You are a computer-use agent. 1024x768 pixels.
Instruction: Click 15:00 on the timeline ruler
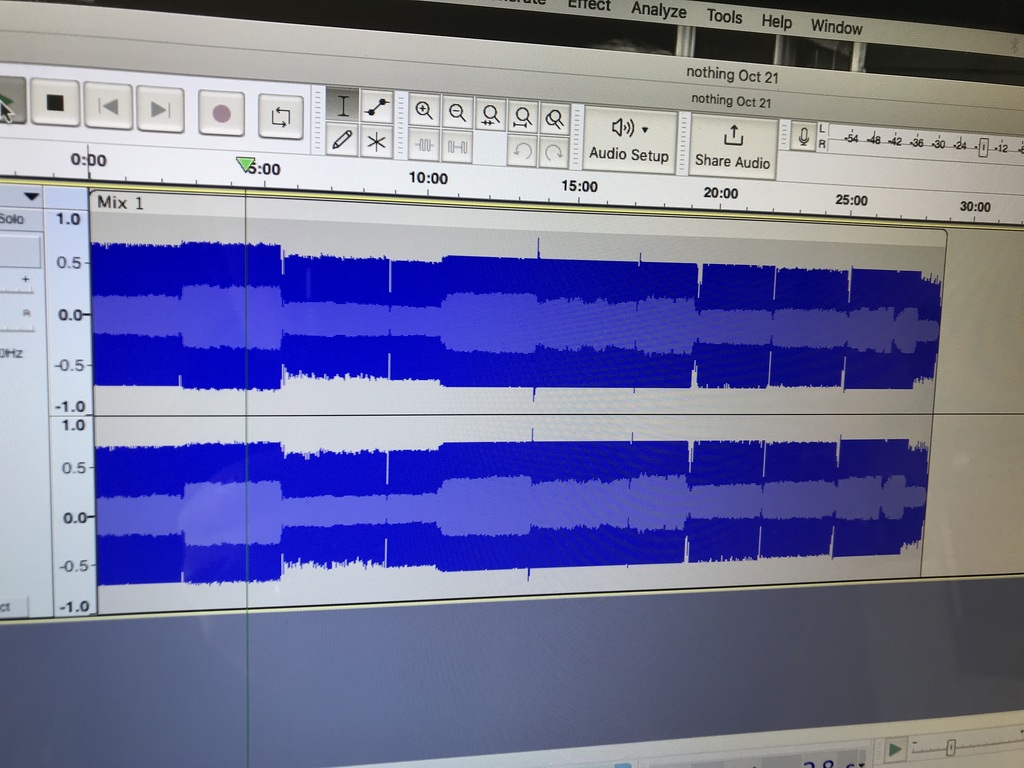click(x=579, y=186)
